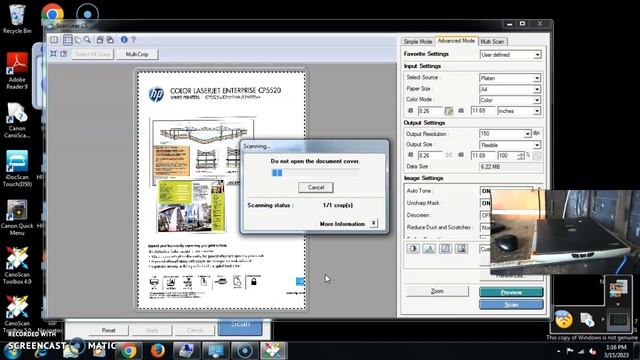Select the move image hand tool
640x360 pixels.
78,40
